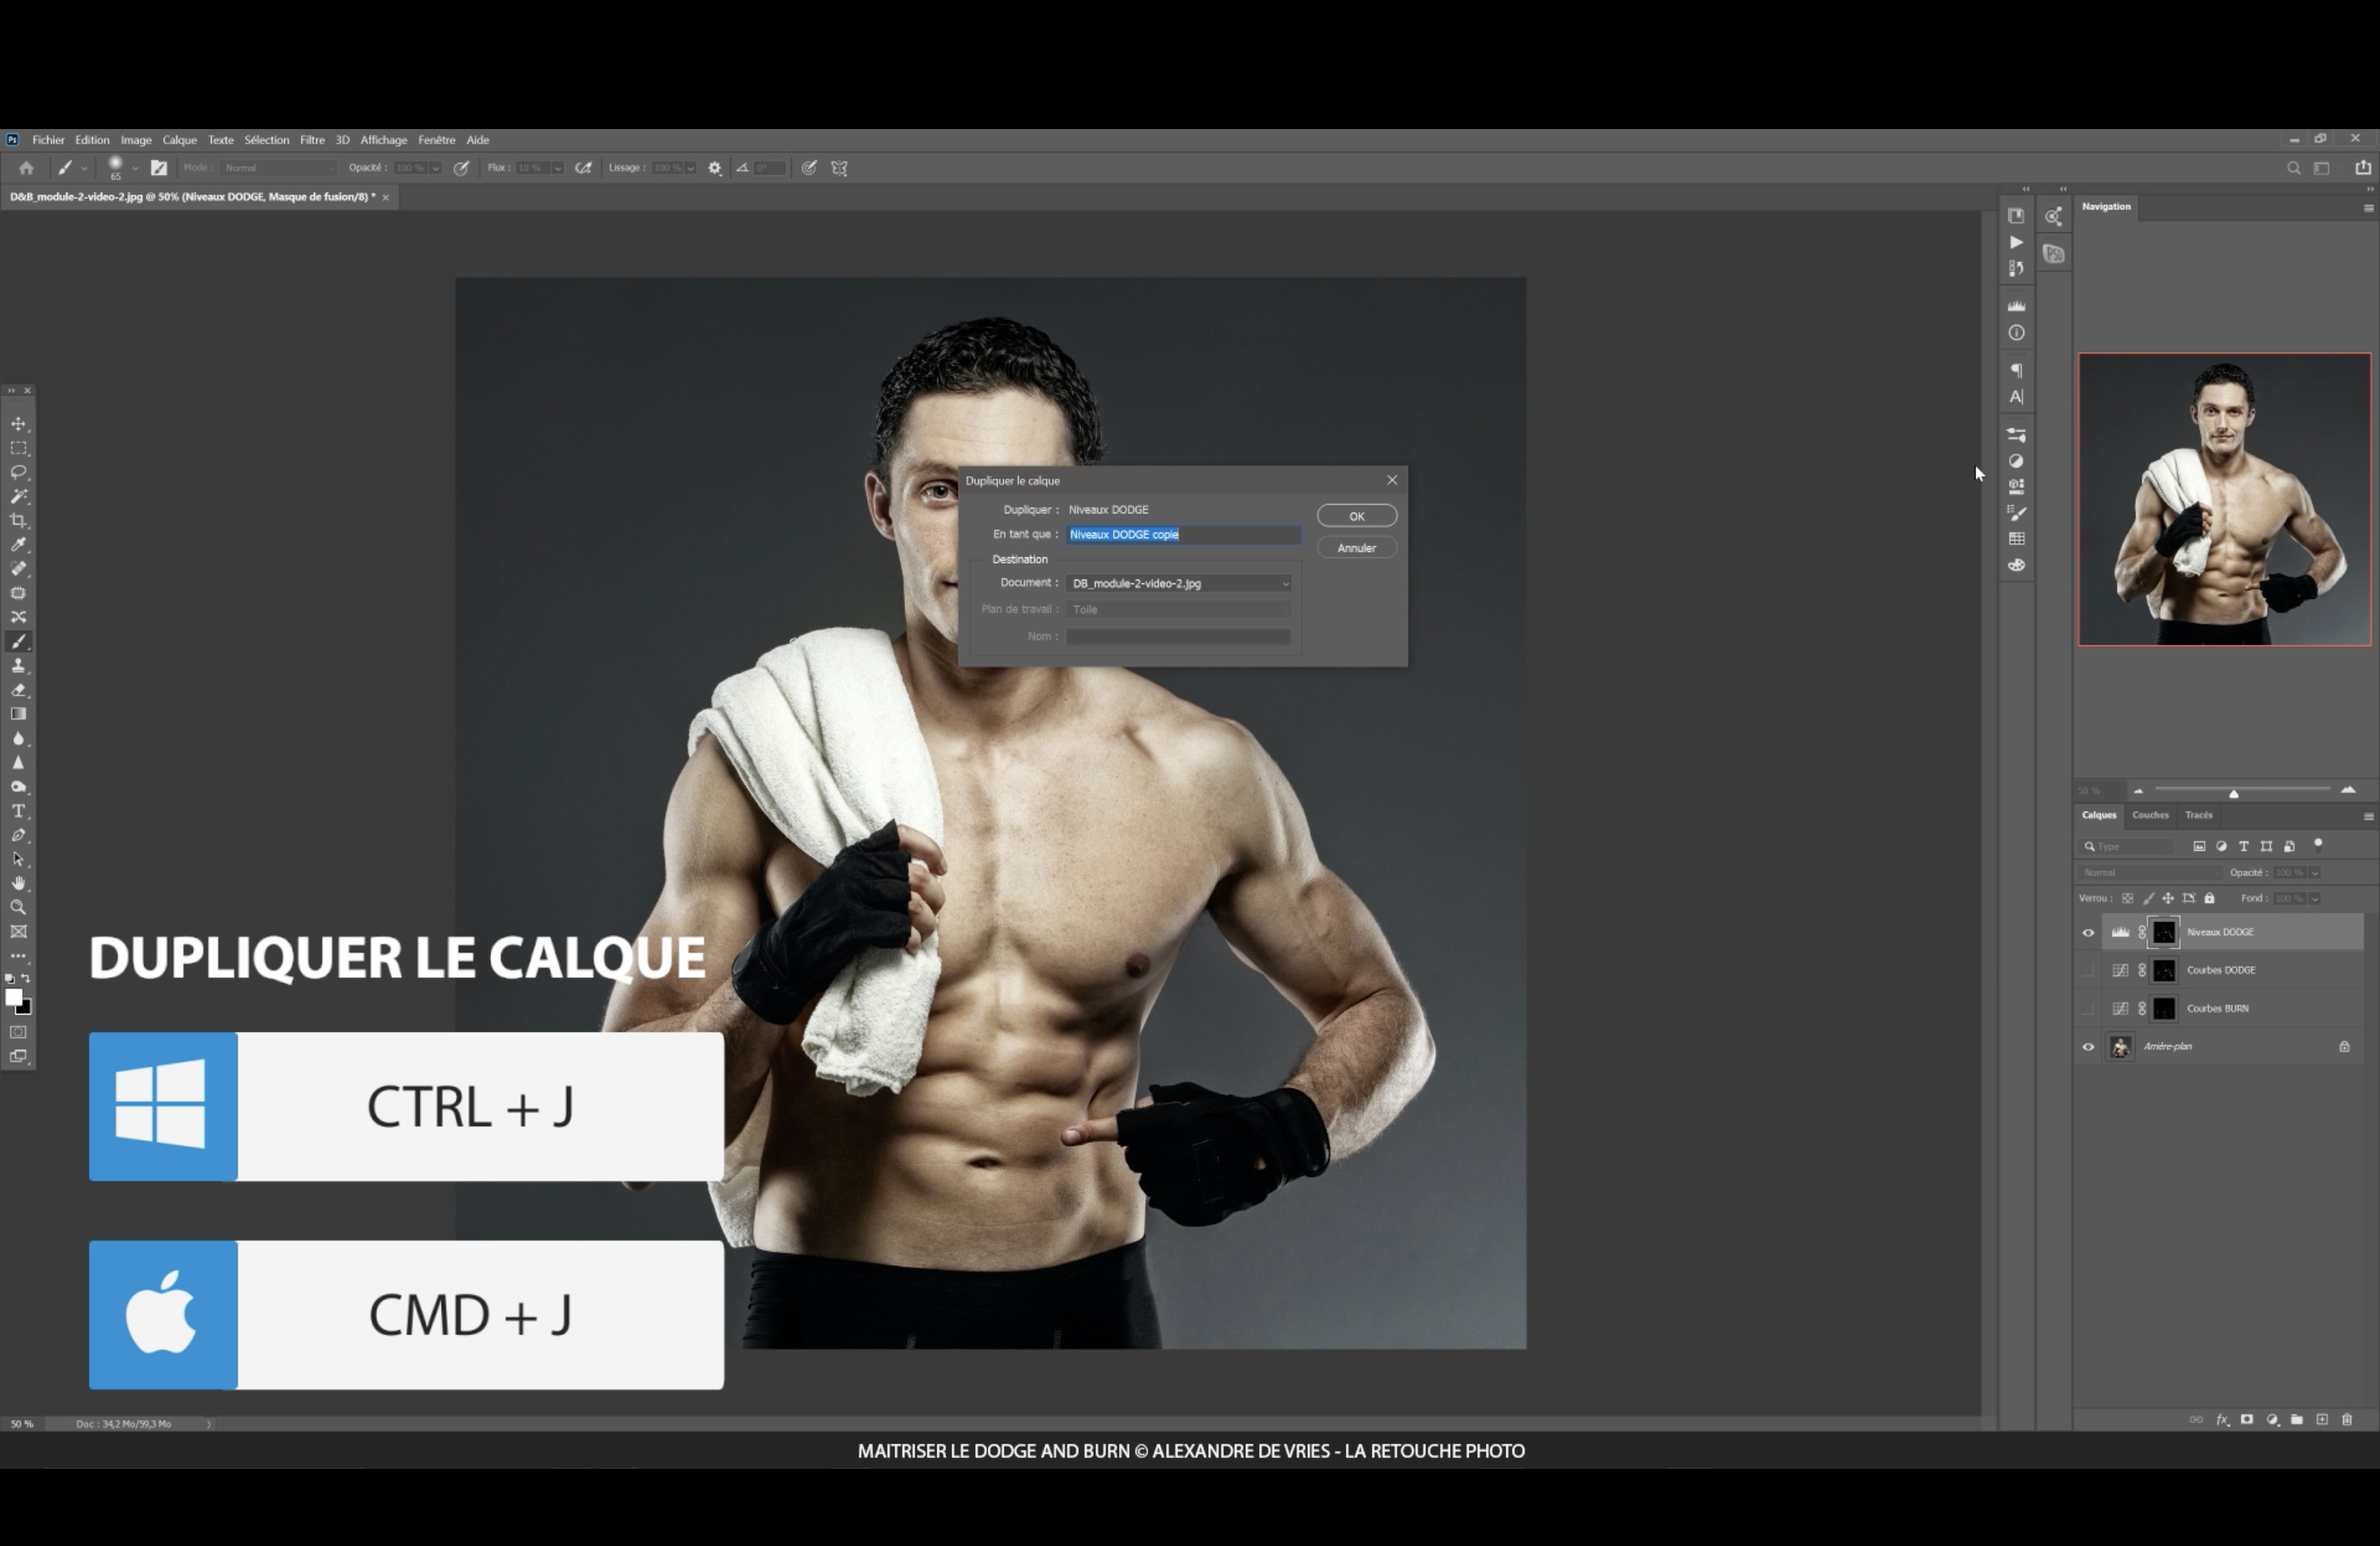Select the Type text tool
This screenshot has width=2380, height=1546.
(x=19, y=811)
